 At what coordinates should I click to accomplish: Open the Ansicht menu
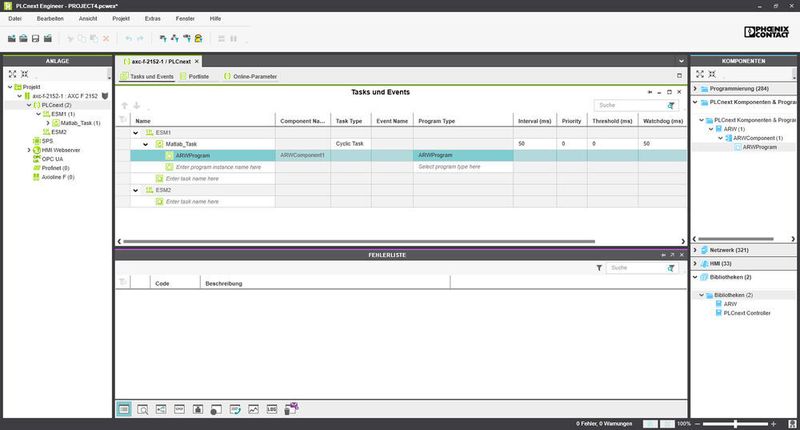88,19
